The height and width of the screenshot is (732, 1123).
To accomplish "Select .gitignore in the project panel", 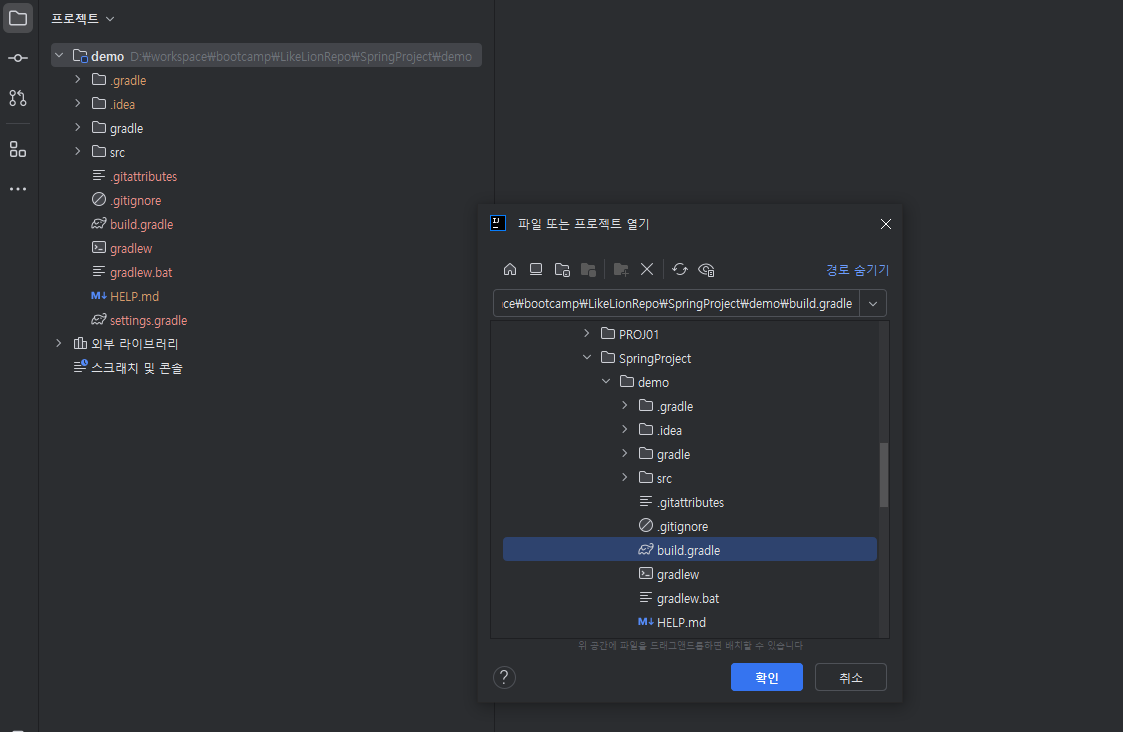I will pyautogui.click(x=135, y=201).
